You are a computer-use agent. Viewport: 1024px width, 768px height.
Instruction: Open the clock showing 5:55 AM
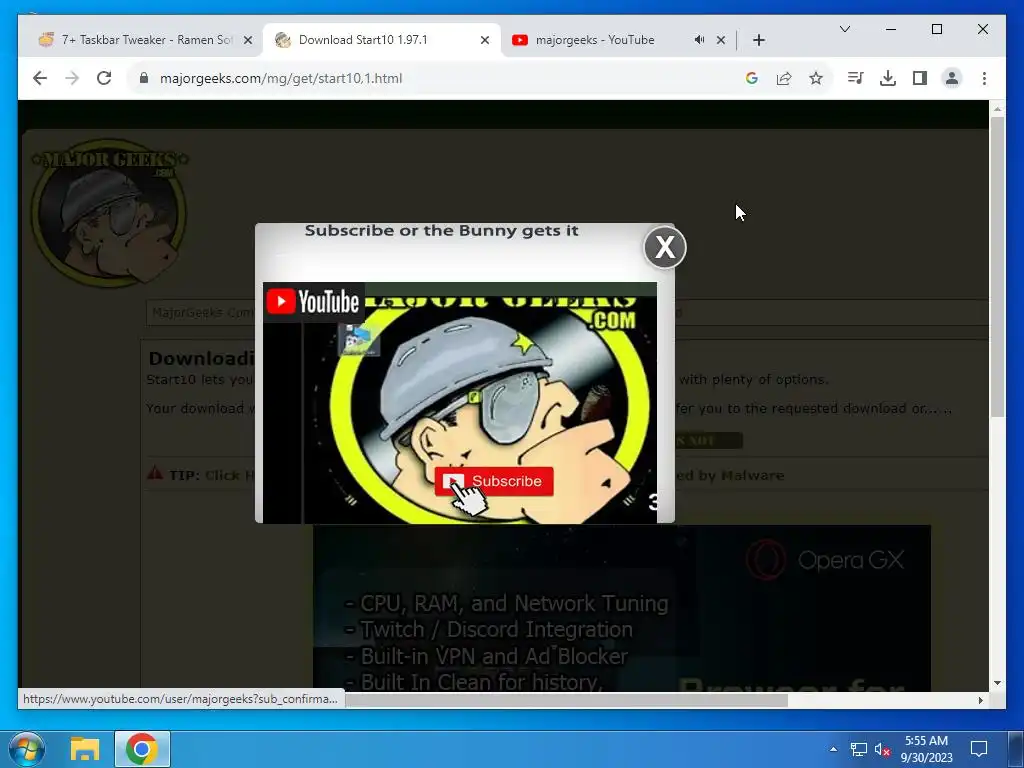927,749
